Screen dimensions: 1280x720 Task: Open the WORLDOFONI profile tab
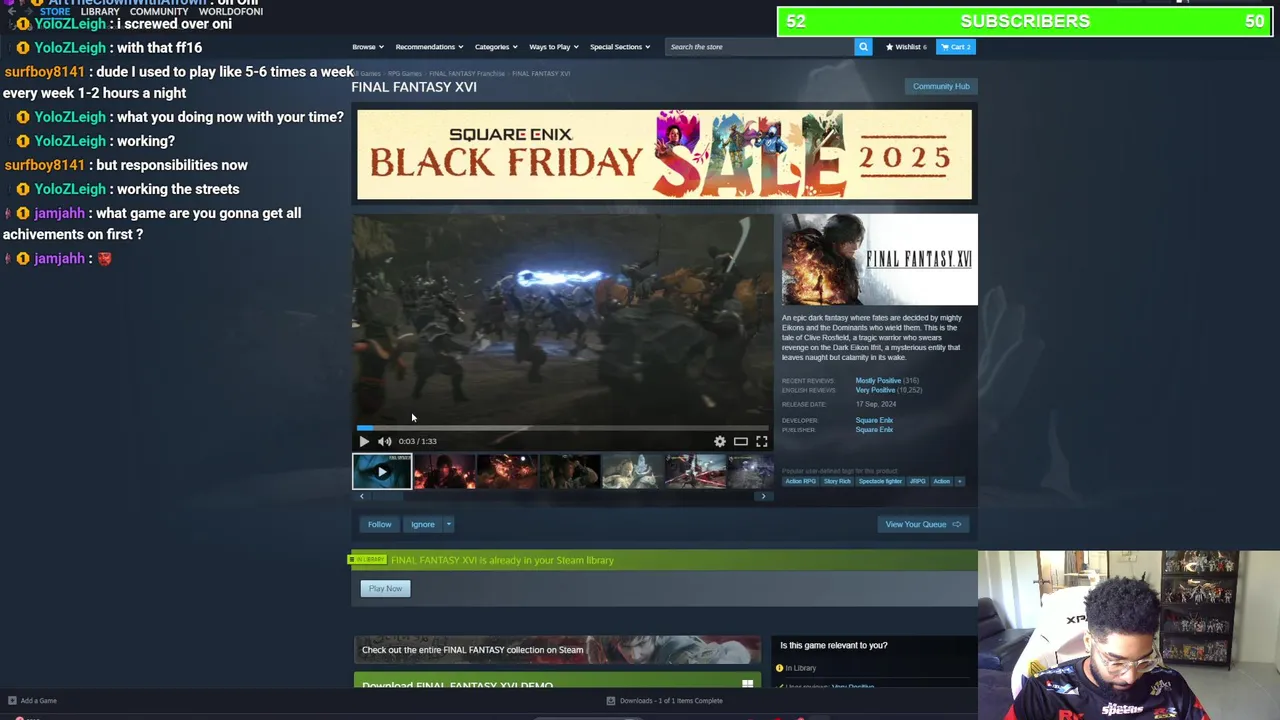230,12
